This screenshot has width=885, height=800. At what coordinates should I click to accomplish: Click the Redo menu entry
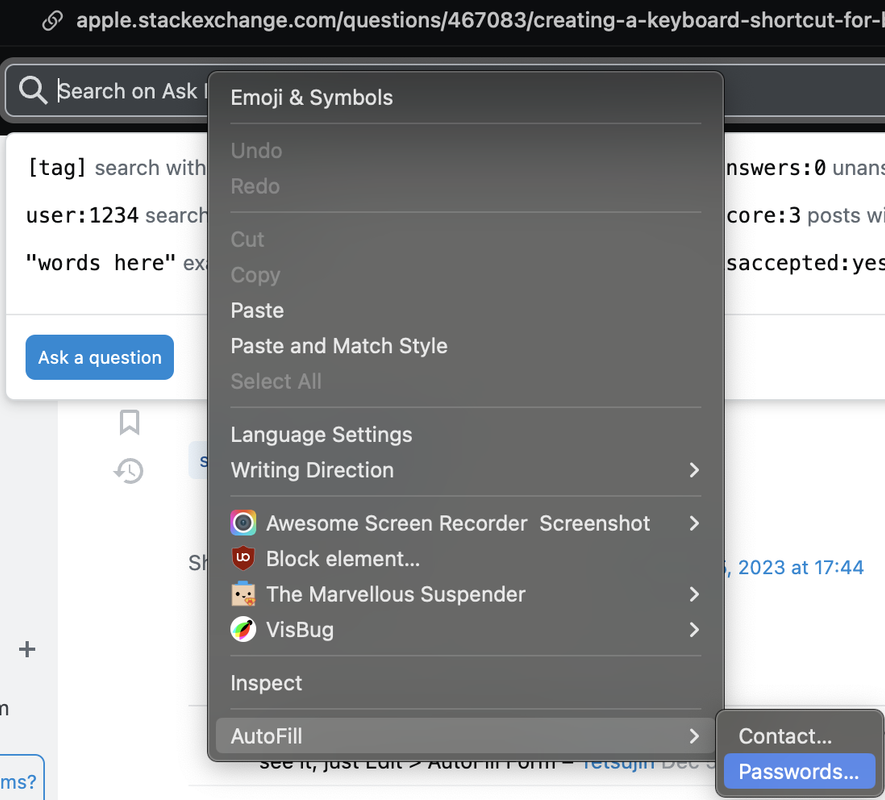pyautogui.click(x=466, y=186)
